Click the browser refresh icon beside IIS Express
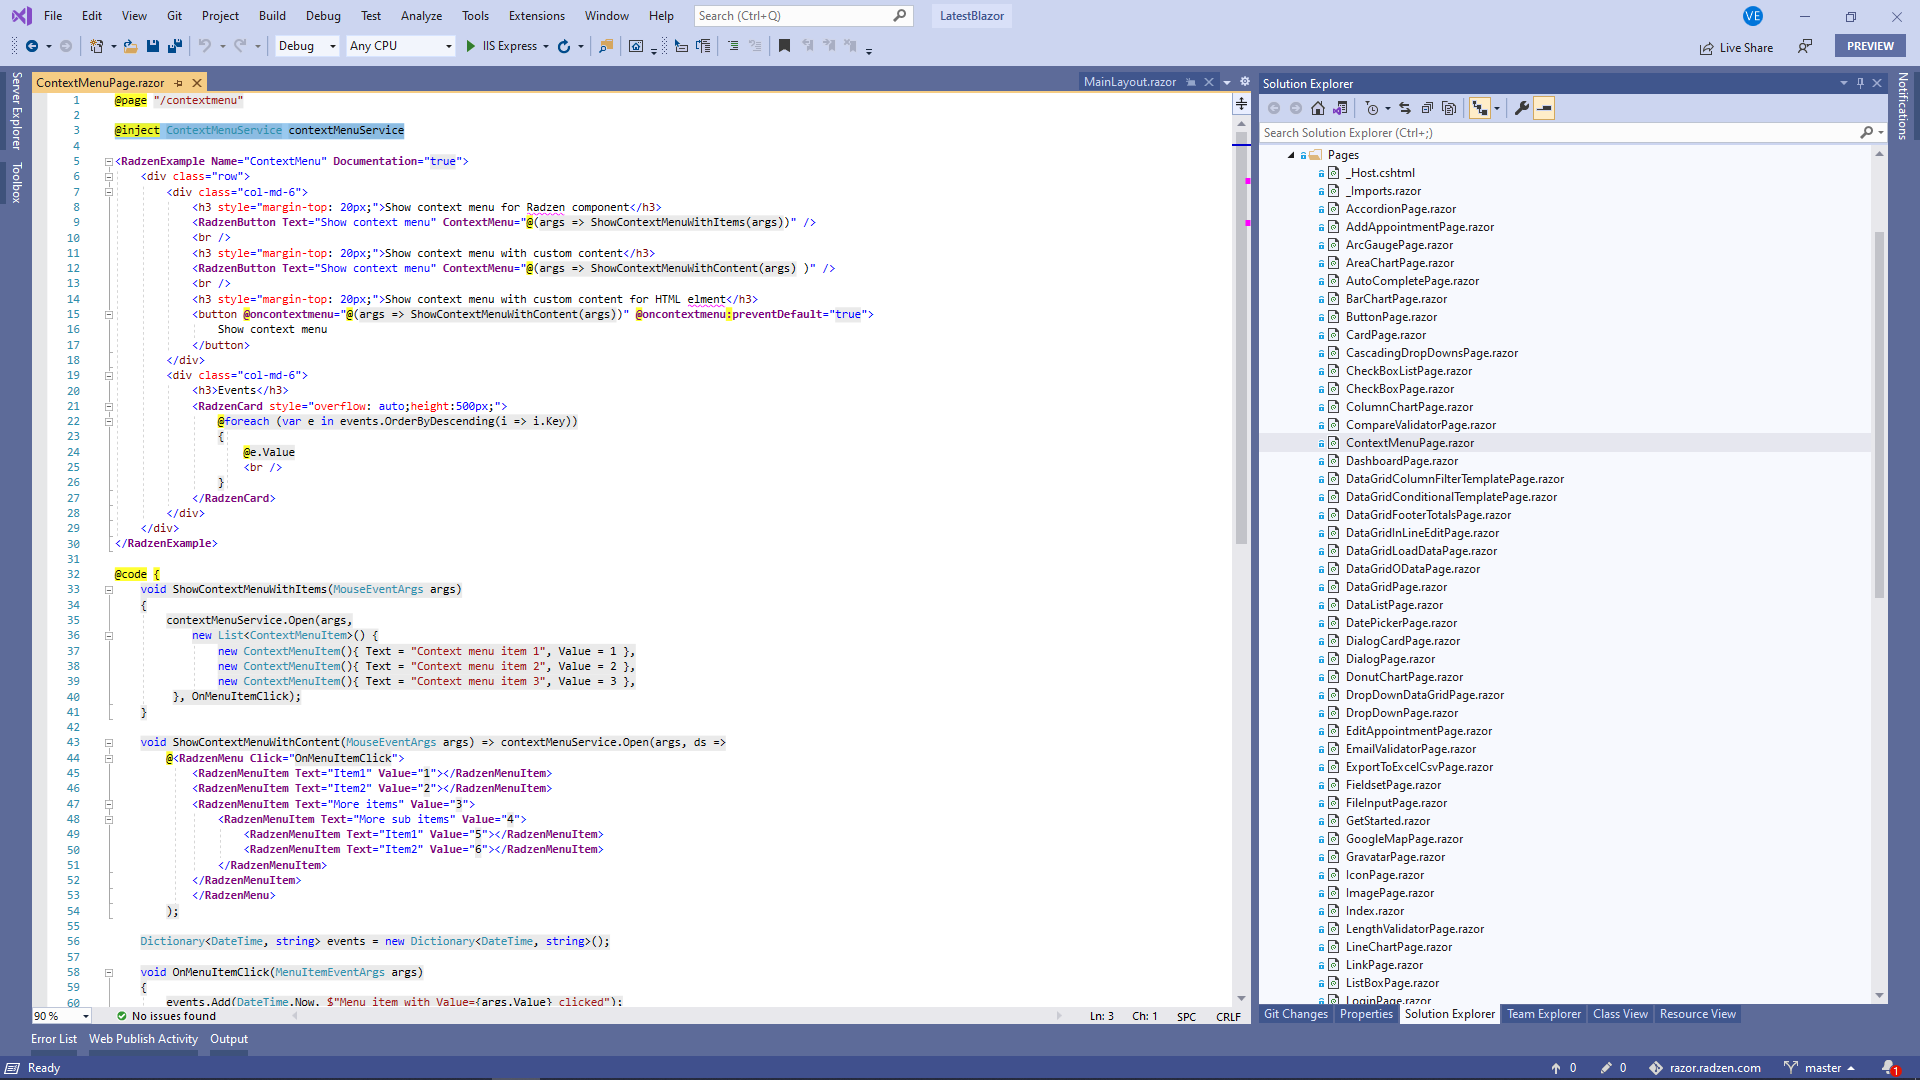The width and height of the screenshot is (1920, 1080). [564, 46]
